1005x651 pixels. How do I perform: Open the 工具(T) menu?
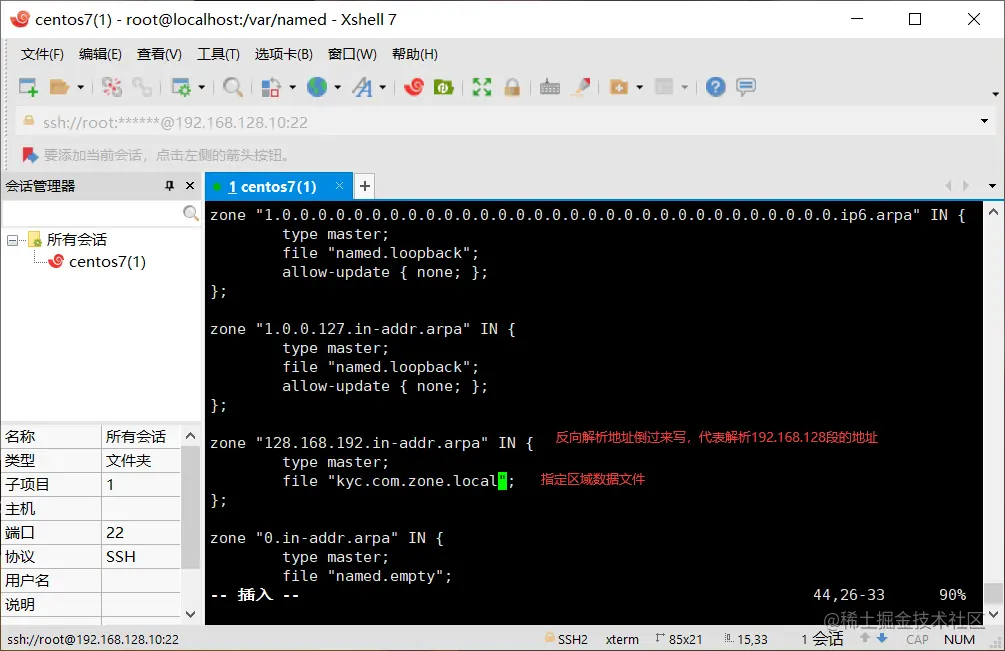click(x=218, y=54)
